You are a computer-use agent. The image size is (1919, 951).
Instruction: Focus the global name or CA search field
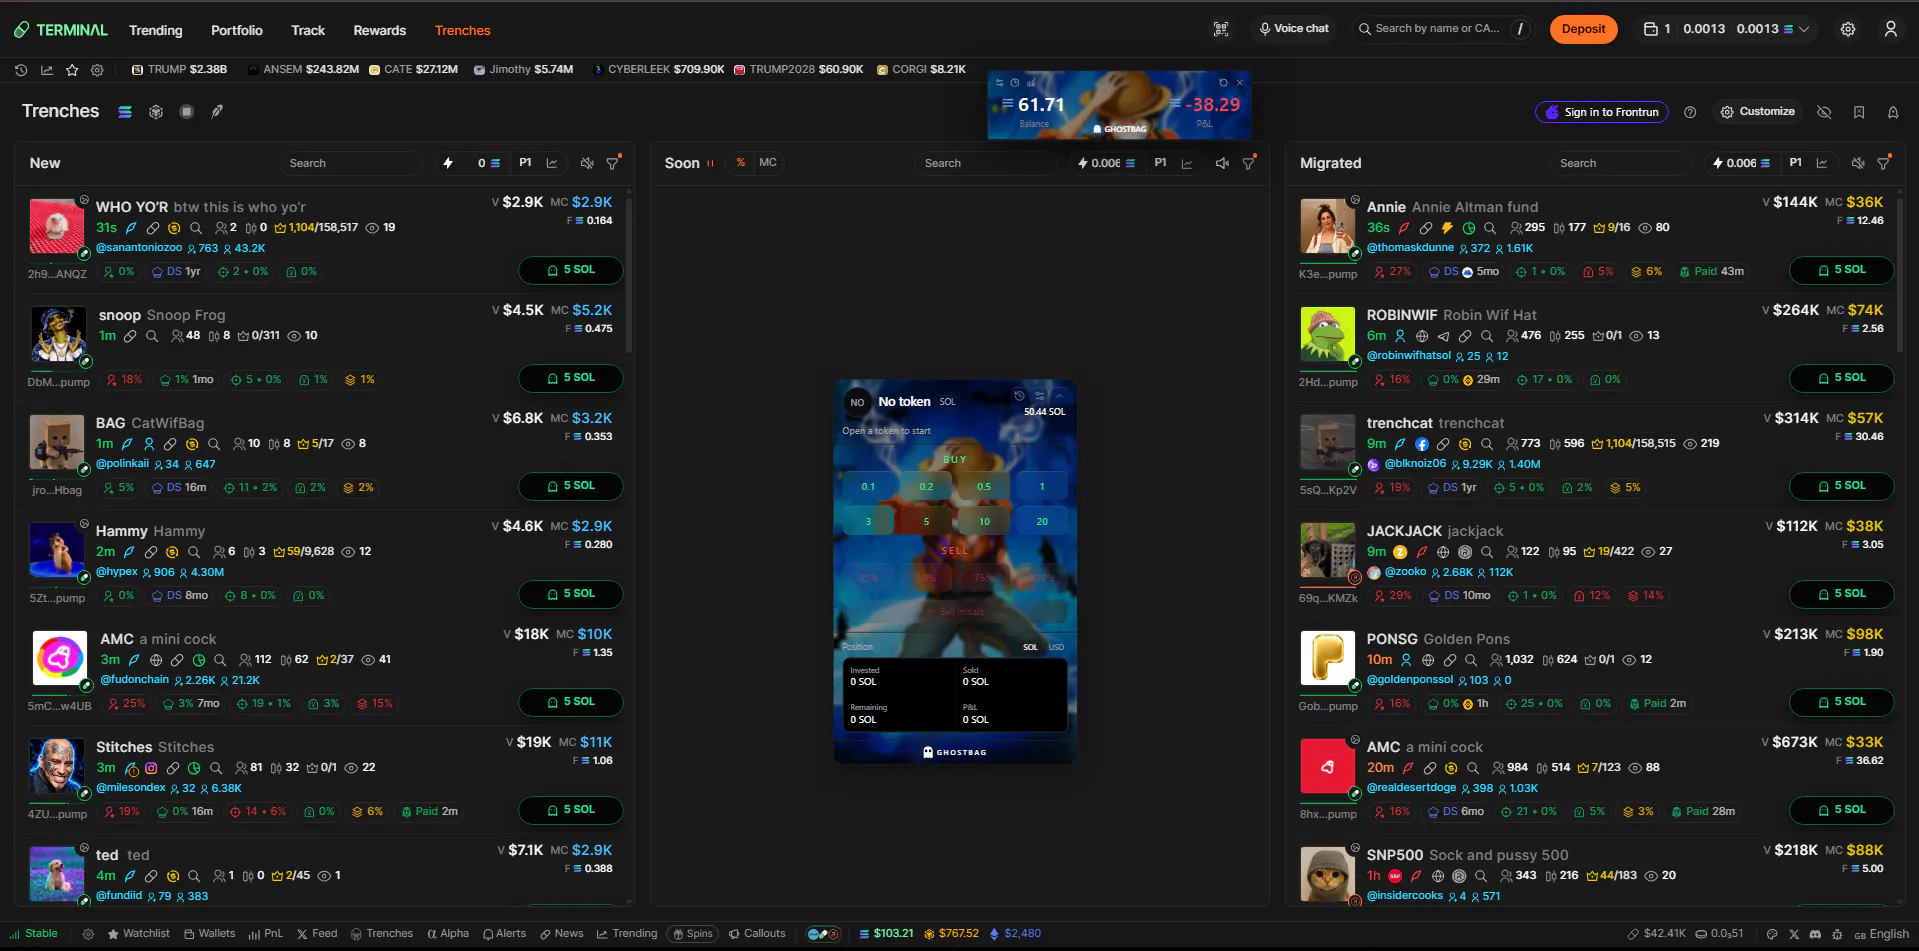pos(1441,29)
